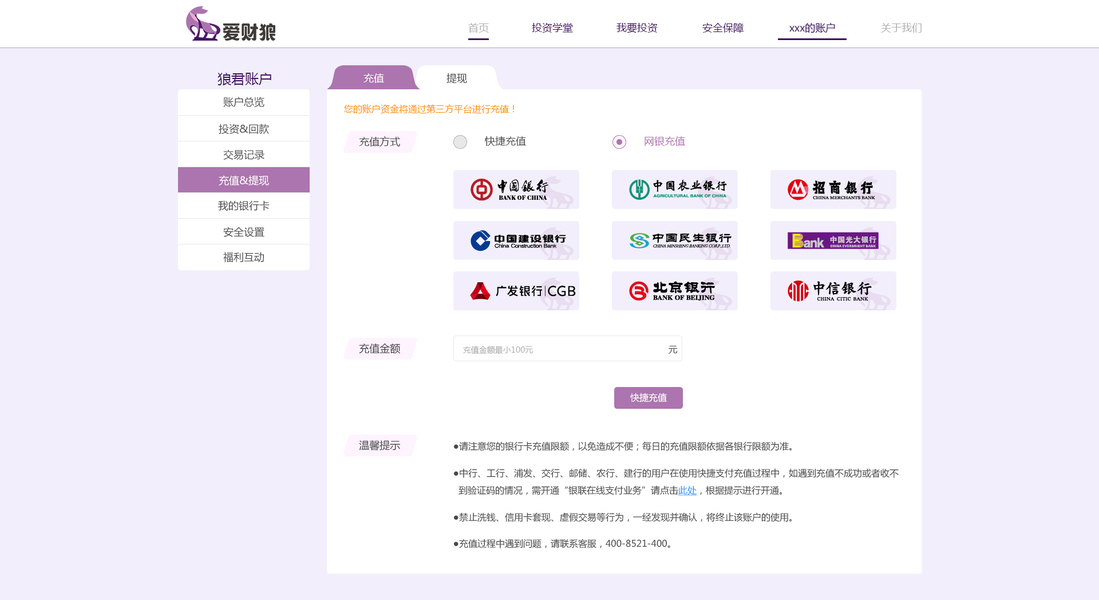Navigate to 安全保障 in top menu
Viewport: 1099px width, 600px height.
pos(723,27)
